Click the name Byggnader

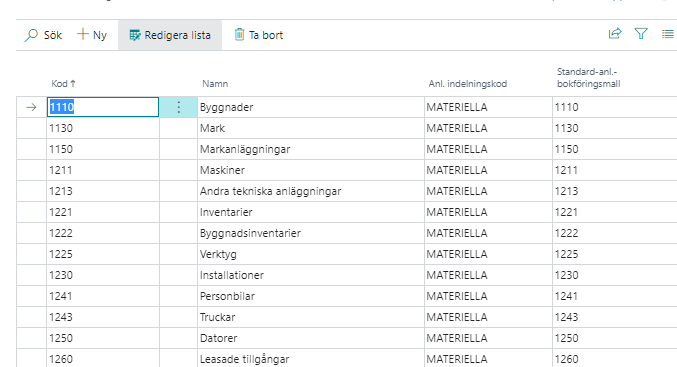226,108
